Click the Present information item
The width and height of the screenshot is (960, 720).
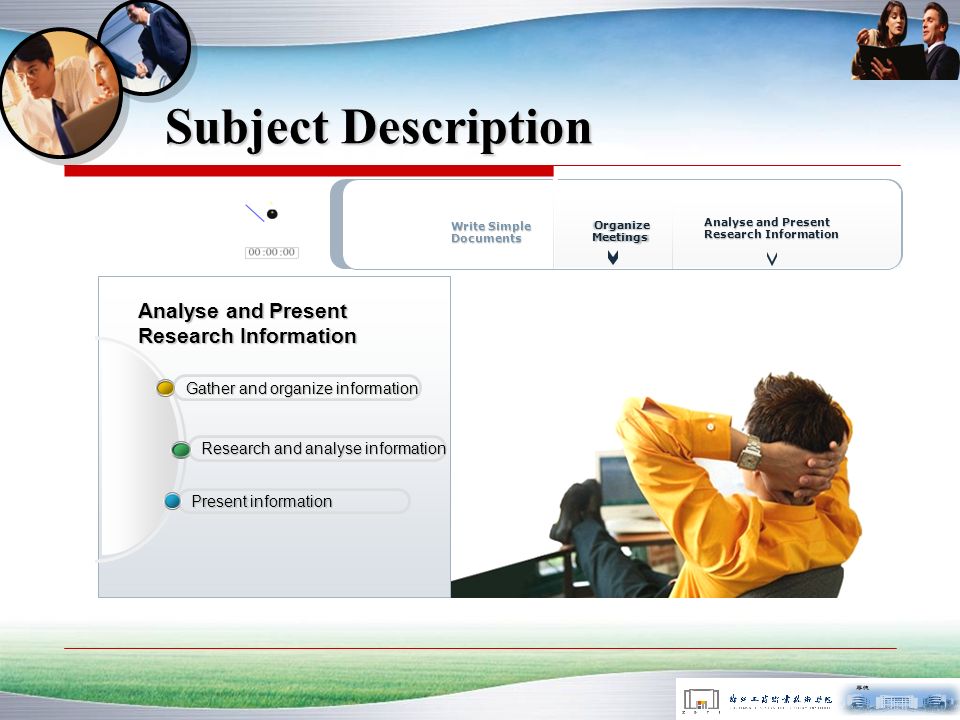(294, 501)
